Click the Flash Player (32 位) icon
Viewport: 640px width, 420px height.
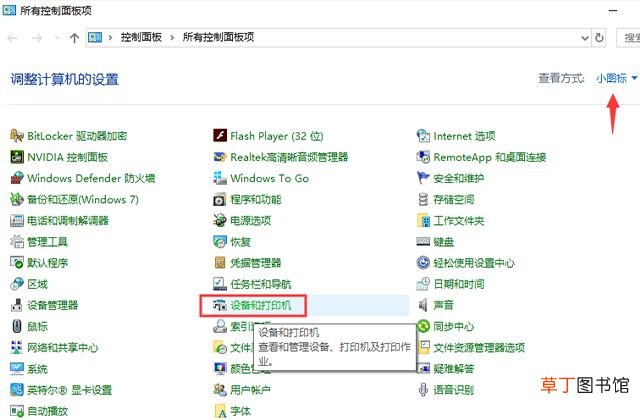[220, 136]
